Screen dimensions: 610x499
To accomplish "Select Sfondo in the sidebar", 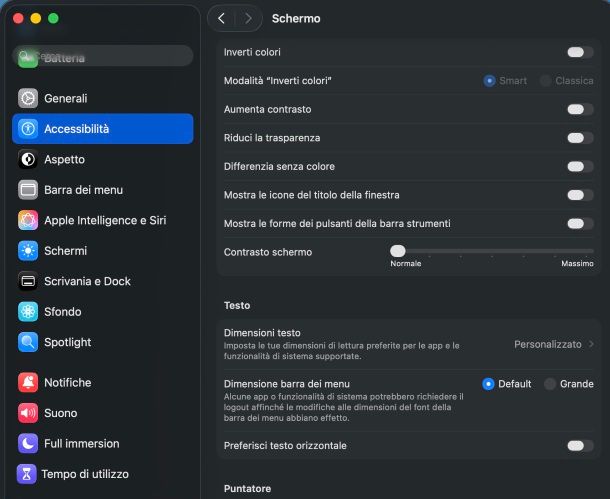I will [102, 312].
